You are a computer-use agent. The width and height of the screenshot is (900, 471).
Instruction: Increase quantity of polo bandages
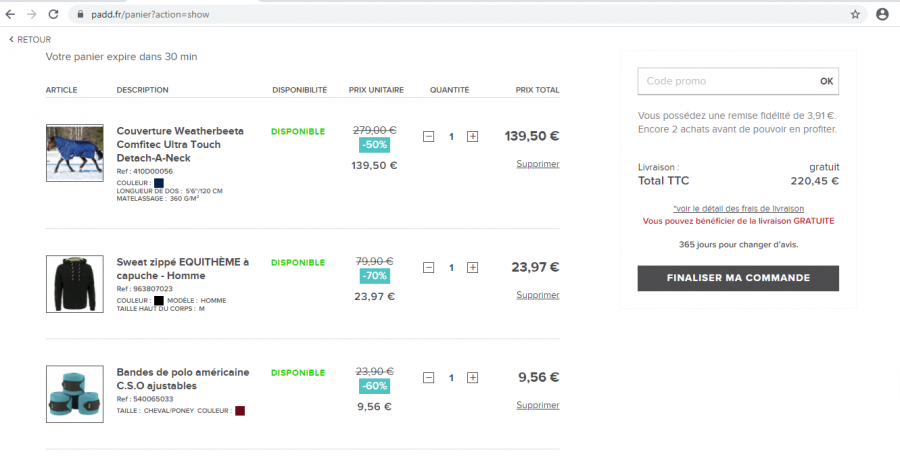(x=473, y=378)
